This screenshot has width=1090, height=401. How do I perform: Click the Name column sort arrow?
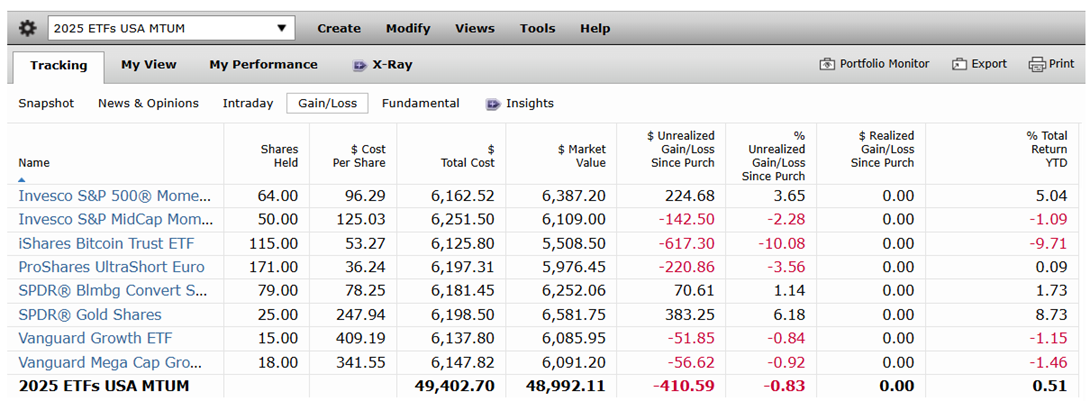pyautogui.click(x=22, y=179)
